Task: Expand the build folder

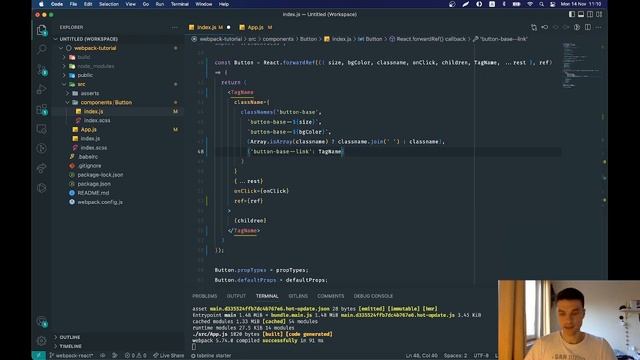Action: point(83,57)
